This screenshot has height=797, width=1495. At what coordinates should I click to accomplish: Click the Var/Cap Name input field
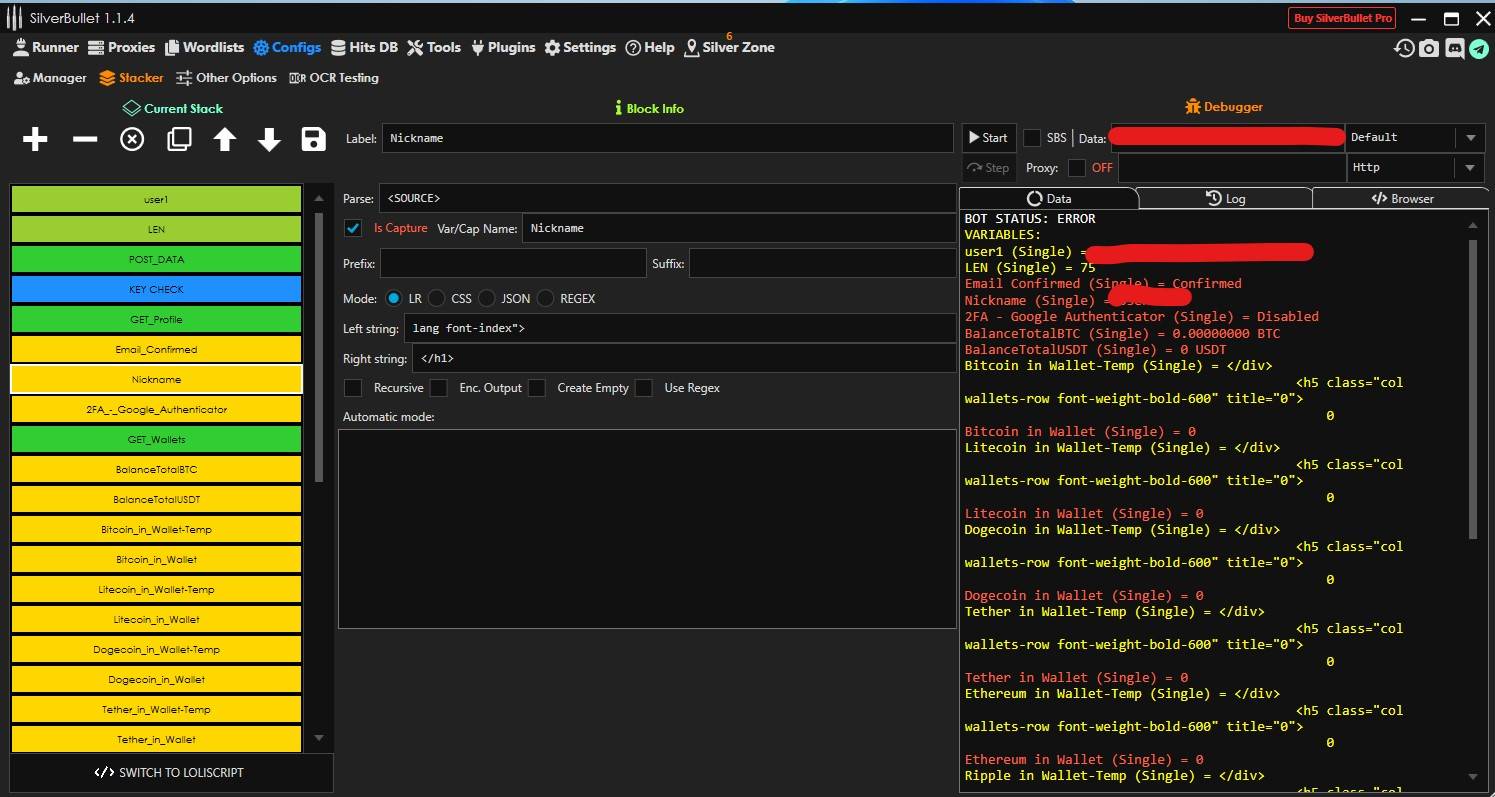(739, 228)
